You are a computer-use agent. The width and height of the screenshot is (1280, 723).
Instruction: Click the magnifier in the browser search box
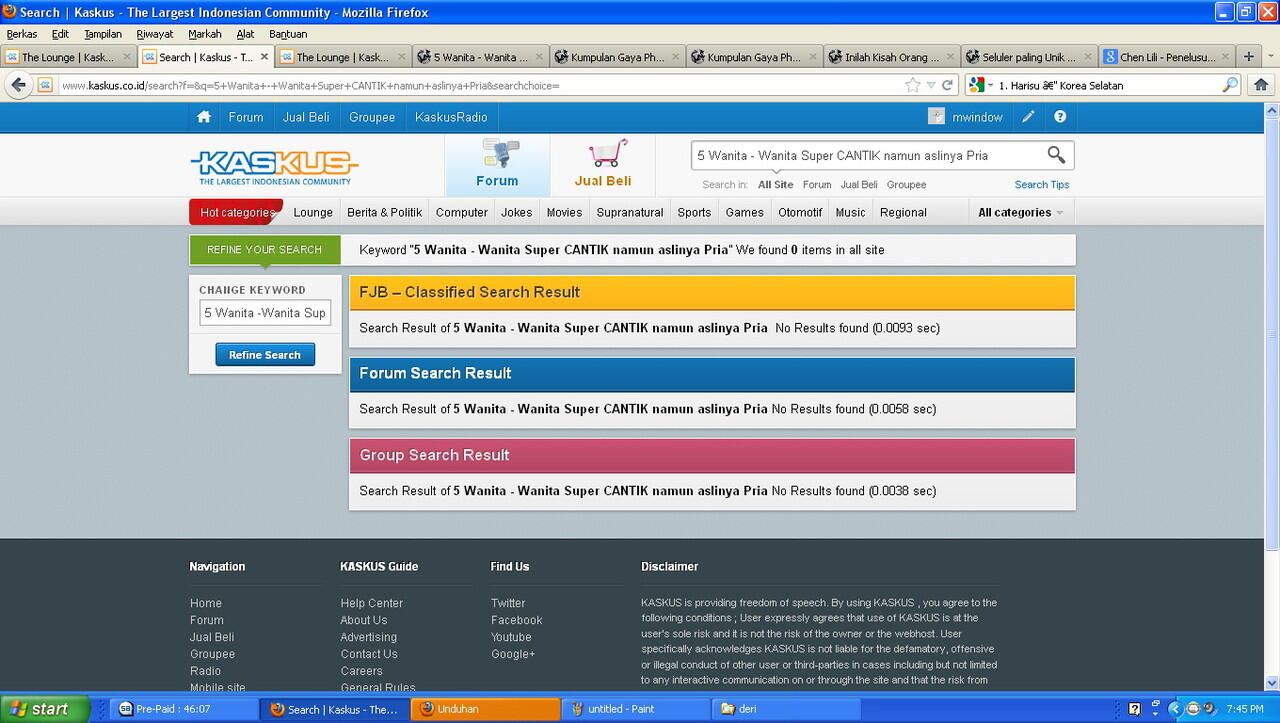coord(1230,85)
